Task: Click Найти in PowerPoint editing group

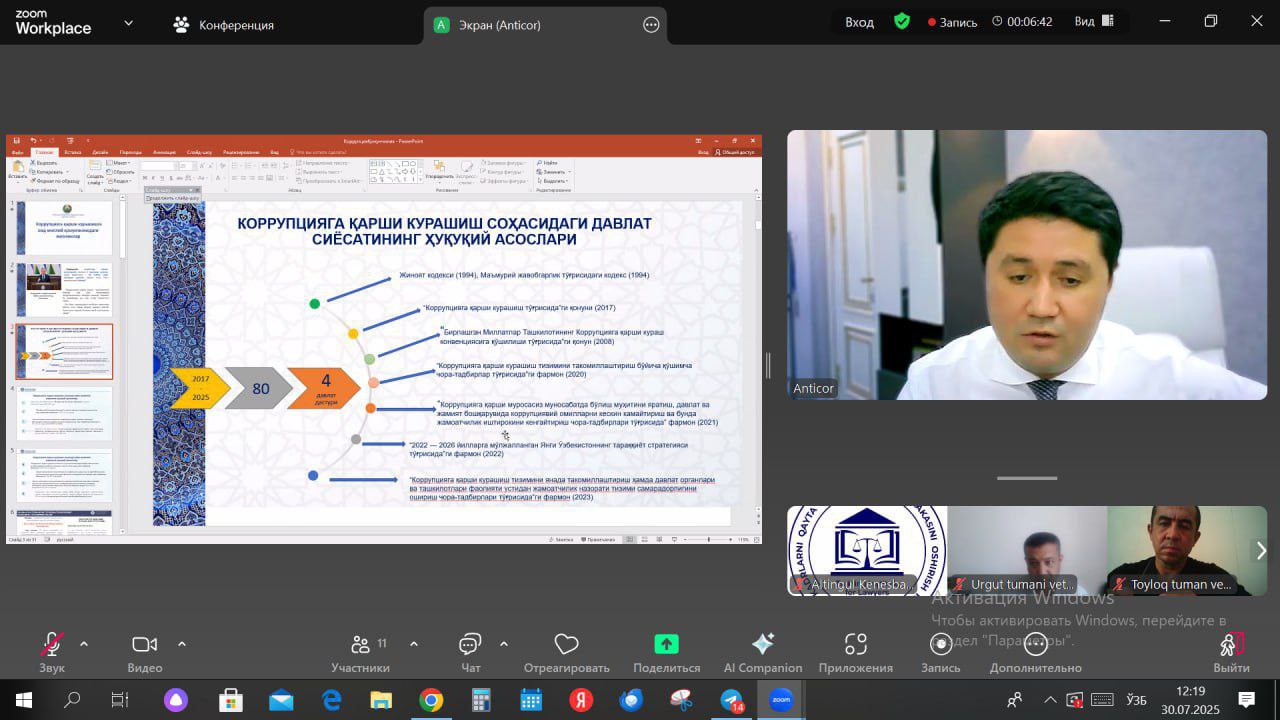Action: [x=548, y=162]
